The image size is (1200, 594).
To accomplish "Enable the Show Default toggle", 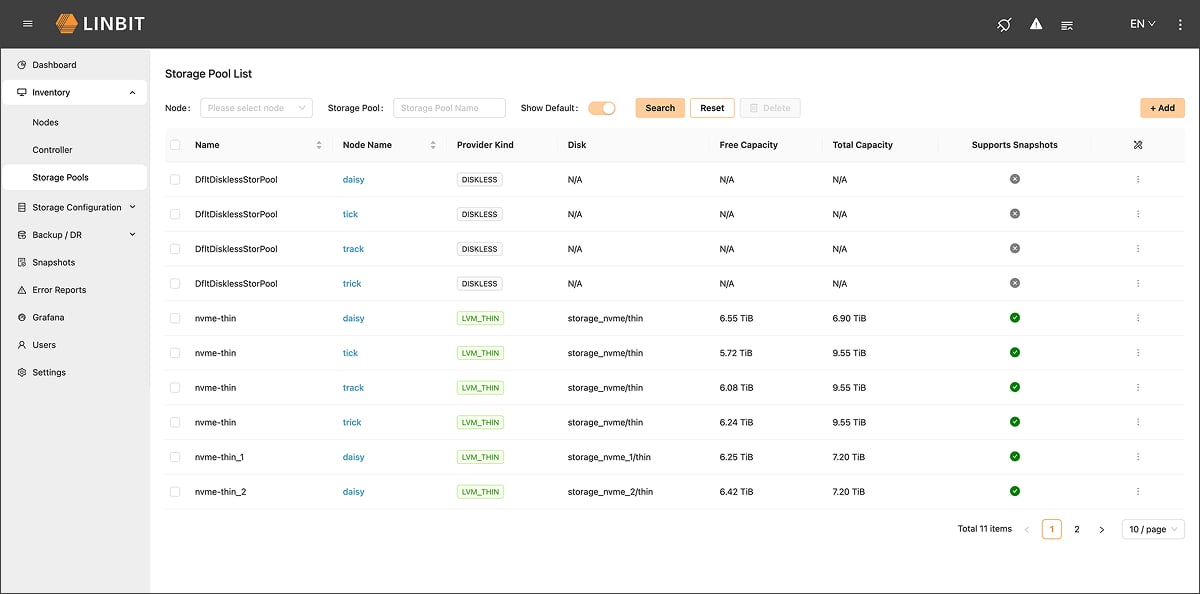I will (601, 107).
